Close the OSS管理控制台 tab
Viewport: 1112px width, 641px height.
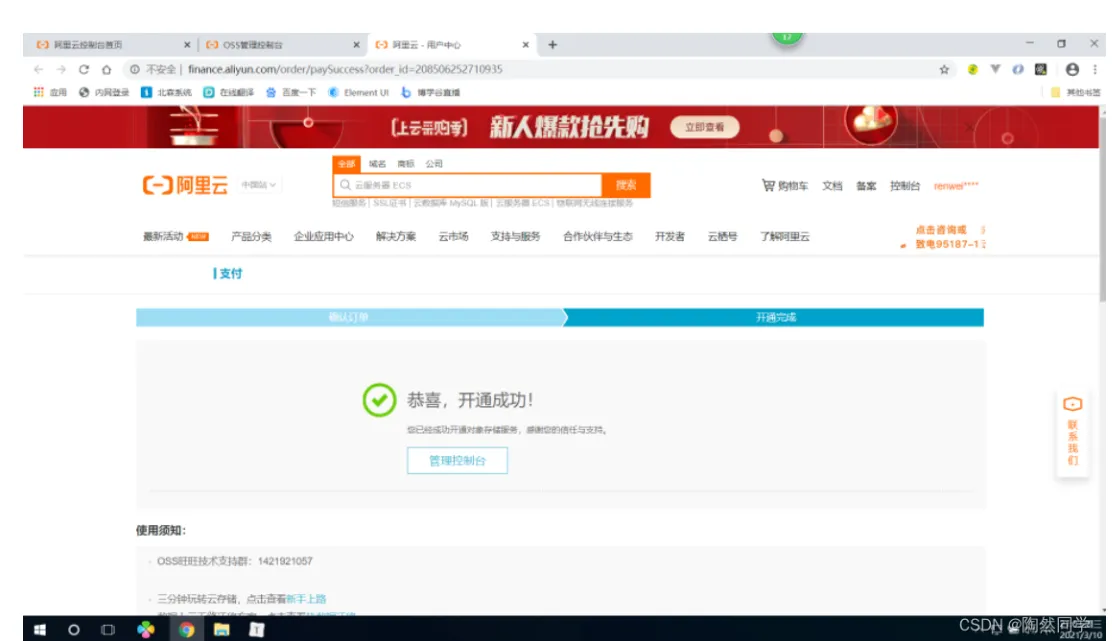click(356, 45)
